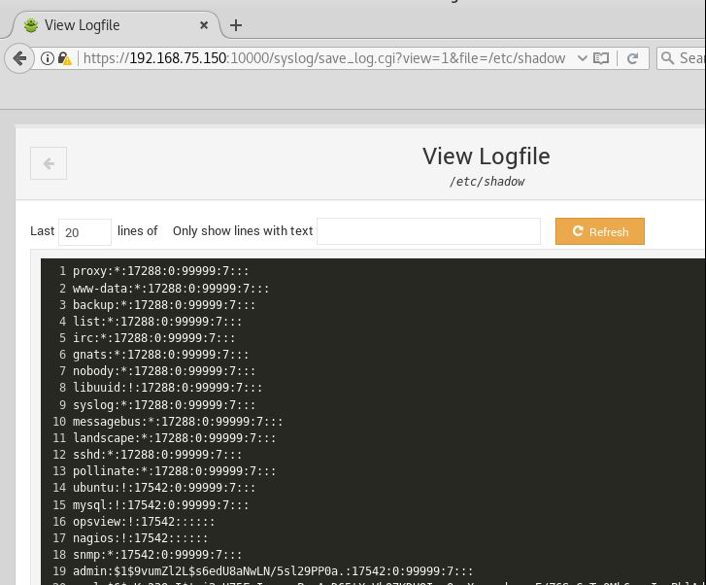The width and height of the screenshot is (706, 585).
Task: Close the View Logfile tab
Action: point(204,25)
